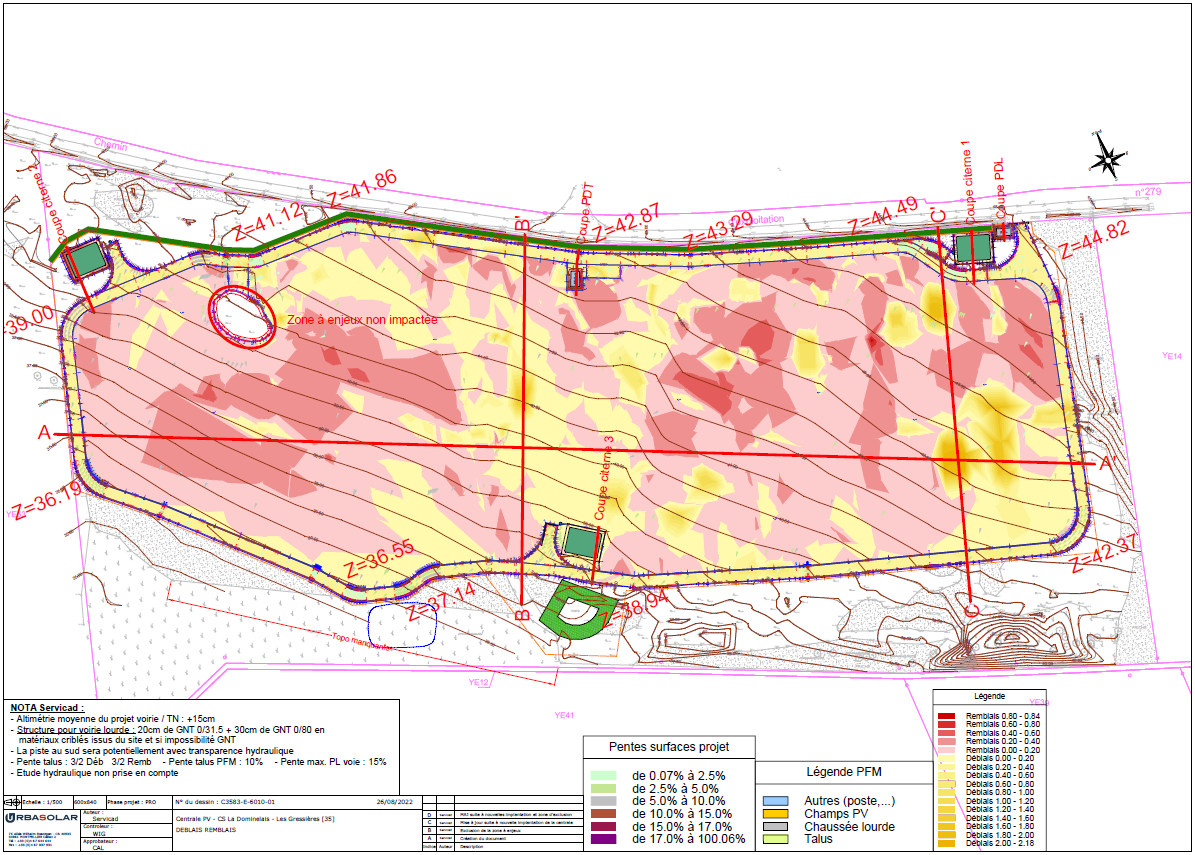Select the green cistern 3 rectangle
The image size is (1195, 855).
[585, 542]
